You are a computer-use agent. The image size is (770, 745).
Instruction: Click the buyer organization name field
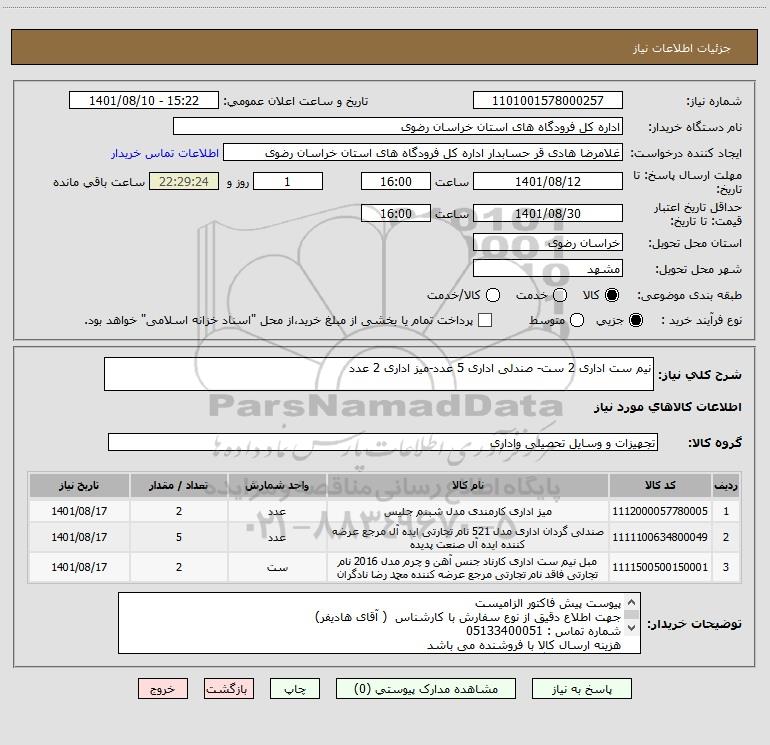[398, 127]
